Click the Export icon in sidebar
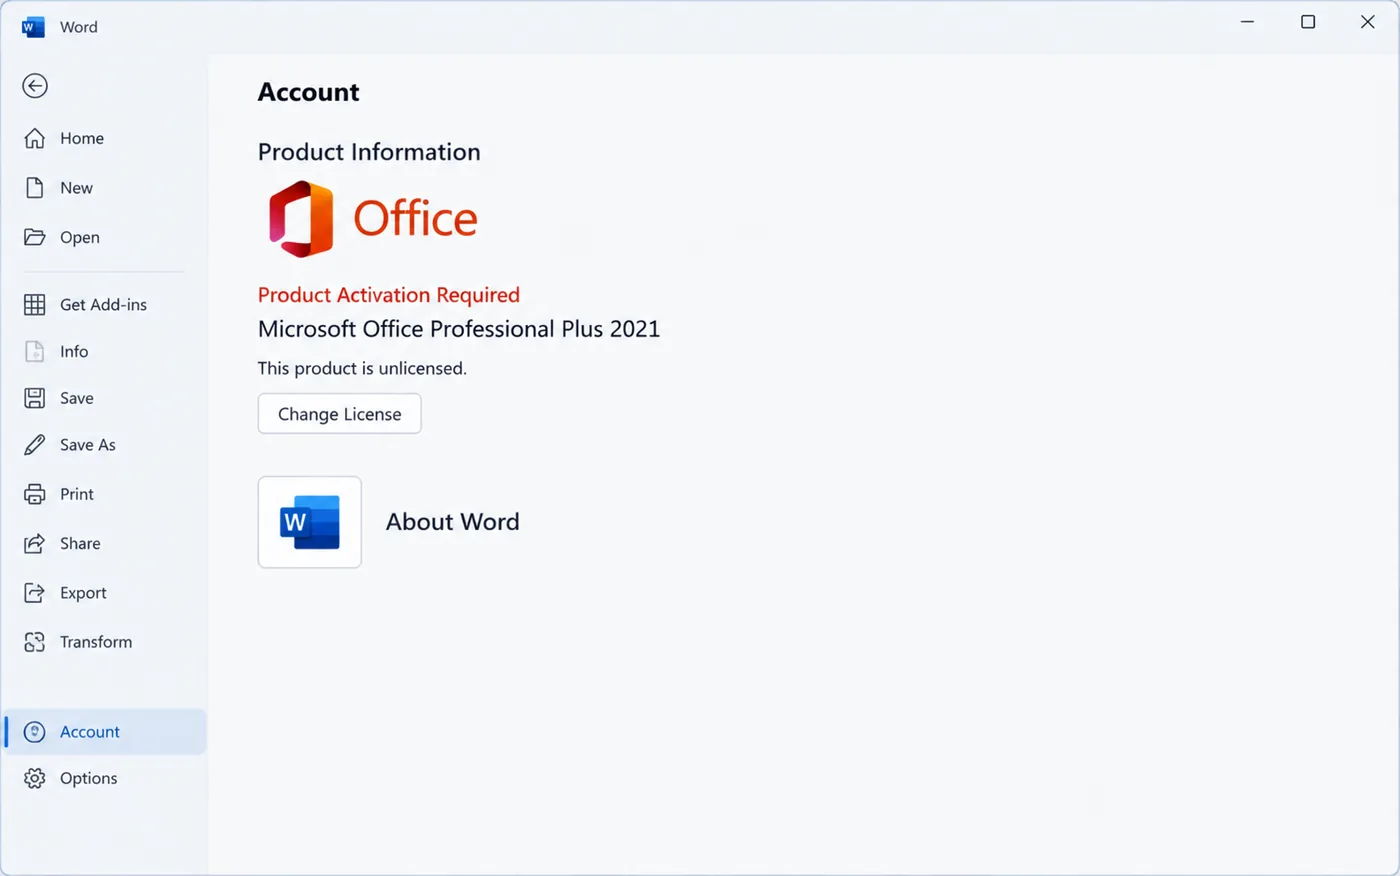The image size is (1400, 876). click(x=35, y=593)
